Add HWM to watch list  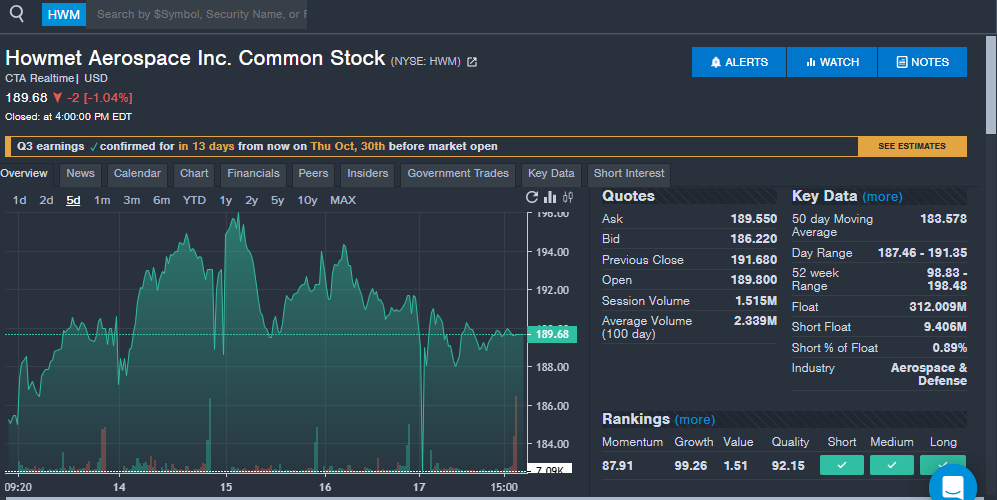click(x=832, y=62)
